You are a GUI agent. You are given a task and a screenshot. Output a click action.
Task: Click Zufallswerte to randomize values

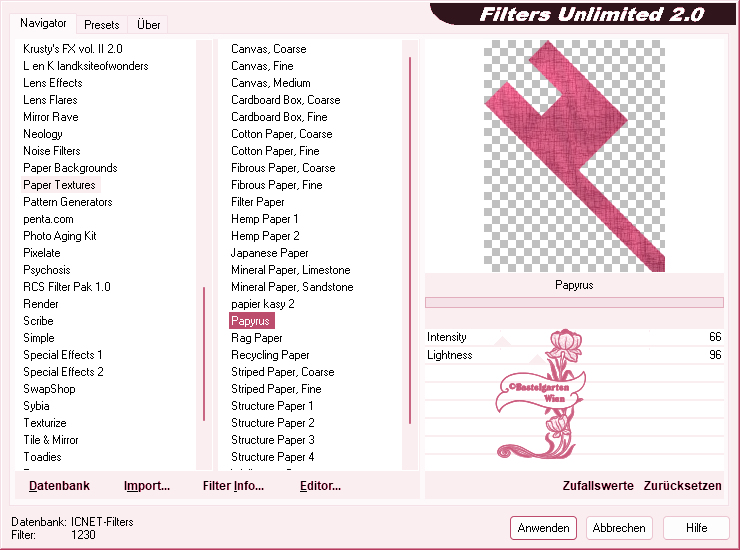(598, 485)
